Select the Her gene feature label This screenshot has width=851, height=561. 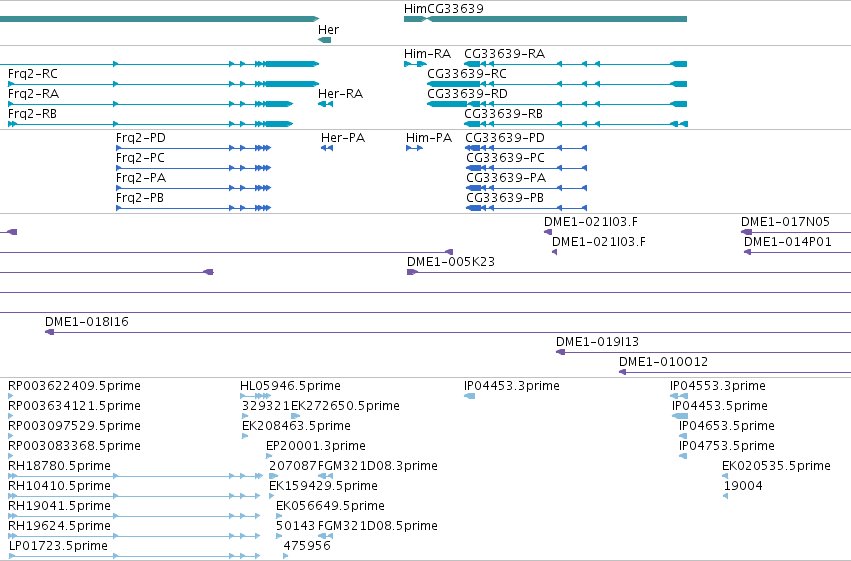[x=328, y=30]
